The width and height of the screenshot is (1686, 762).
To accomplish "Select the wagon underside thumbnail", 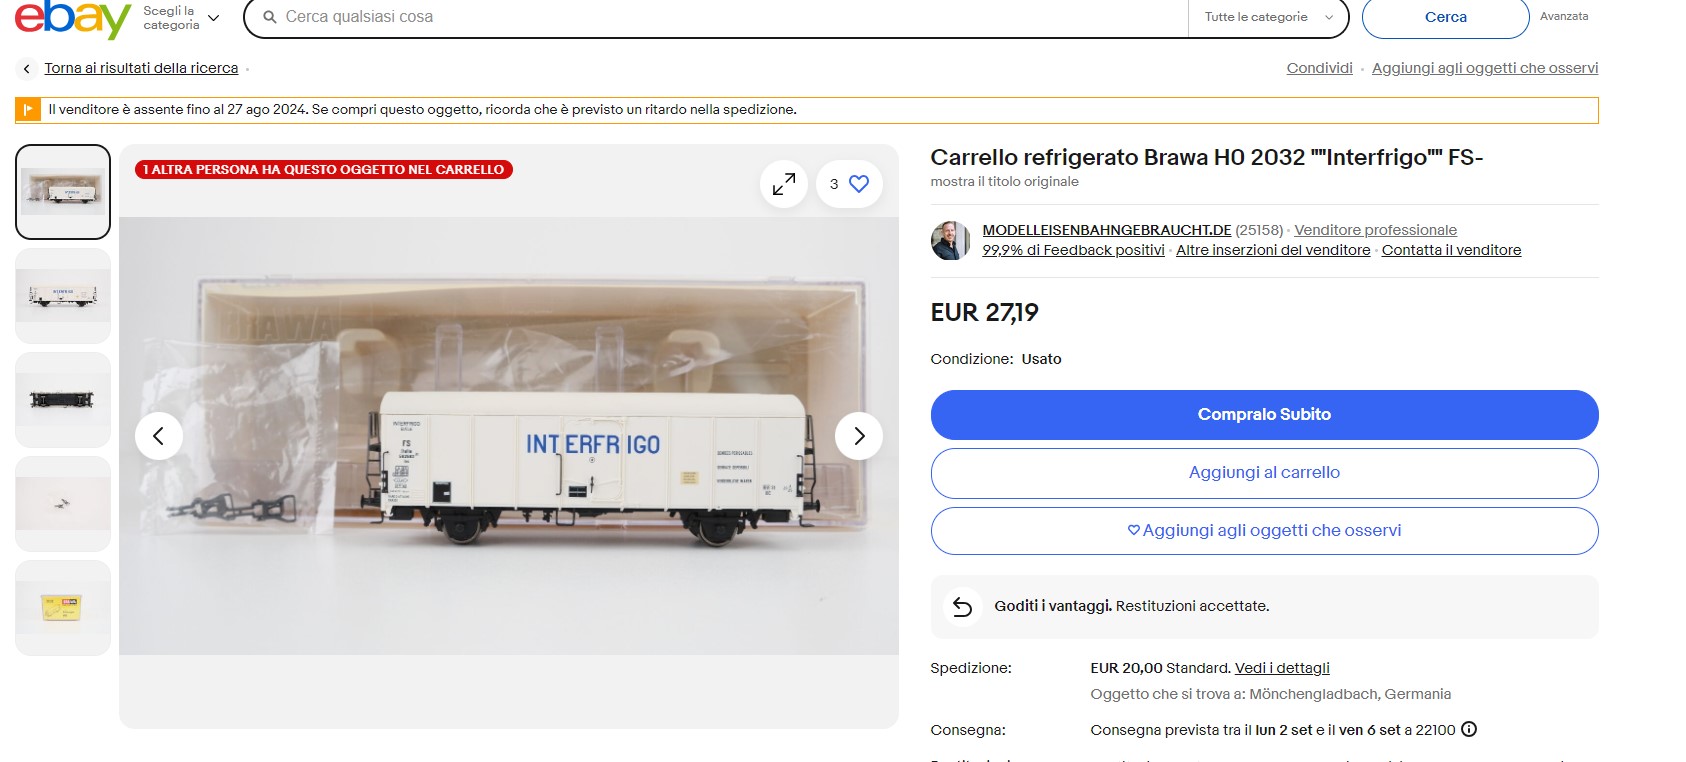I will pos(63,400).
